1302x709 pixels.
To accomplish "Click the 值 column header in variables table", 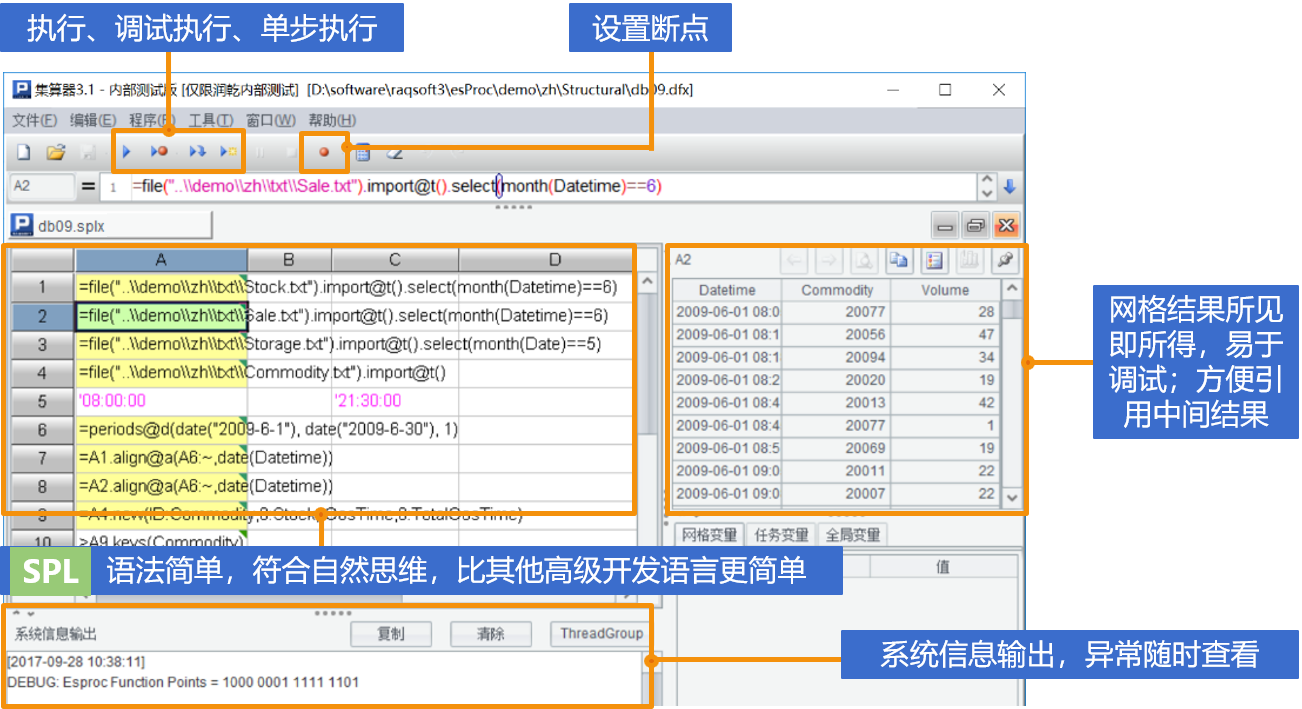I will coord(942,567).
